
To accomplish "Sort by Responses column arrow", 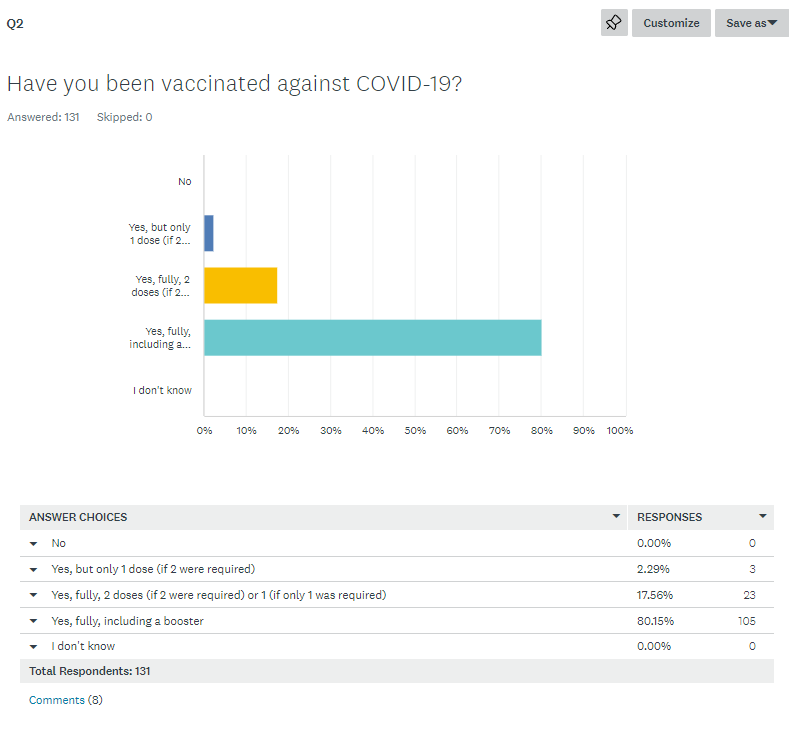I will point(763,517).
